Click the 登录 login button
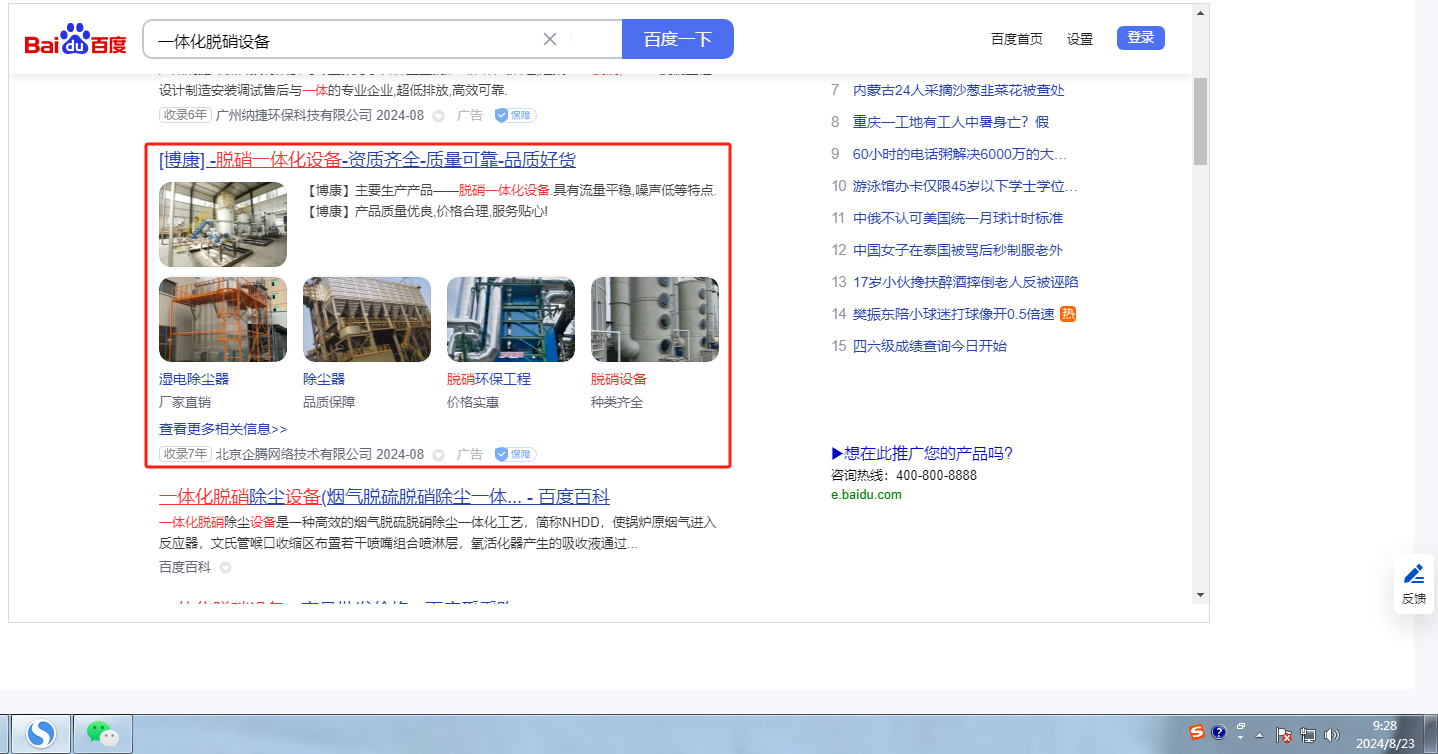The width and height of the screenshot is (1438, 754). click(x=1141, y=38)
